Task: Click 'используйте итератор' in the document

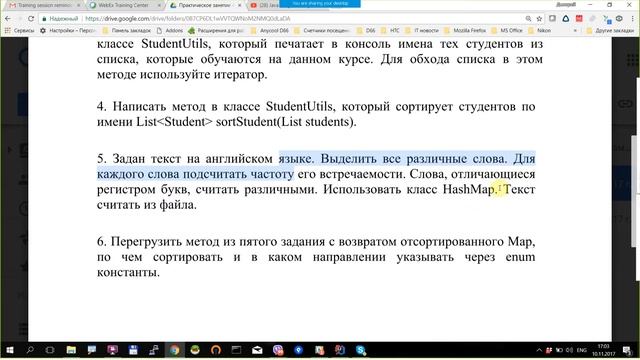Action: 204,75
